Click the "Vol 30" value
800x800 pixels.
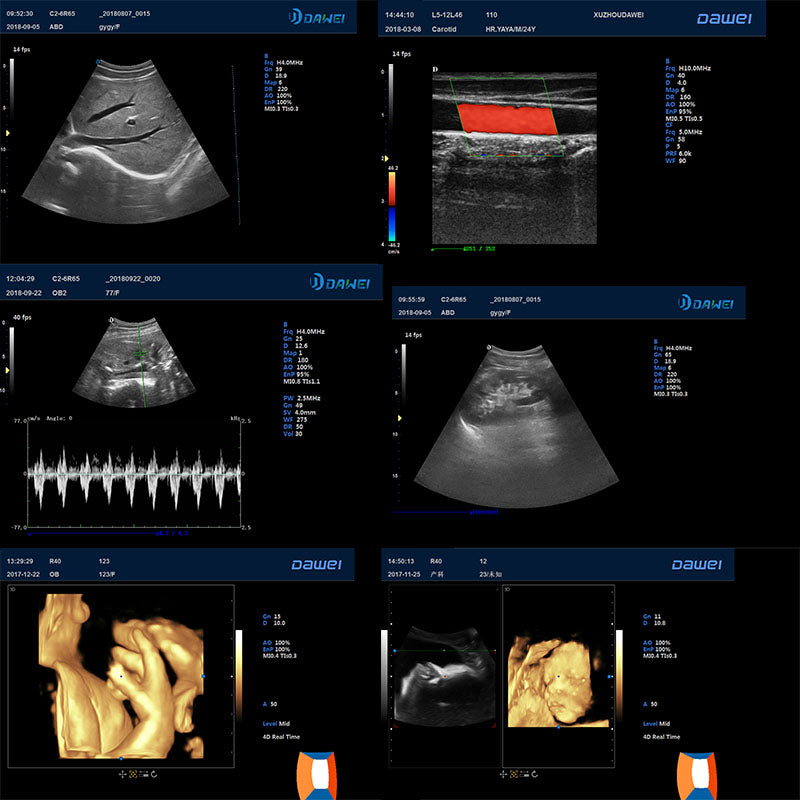pyautogui.click(x=293, y=434)
